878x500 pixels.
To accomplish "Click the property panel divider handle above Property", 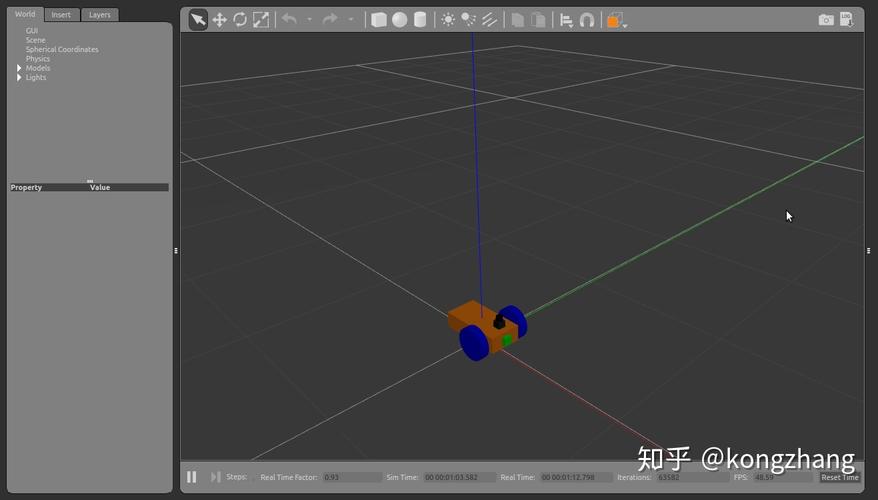I will click(90, 181).
